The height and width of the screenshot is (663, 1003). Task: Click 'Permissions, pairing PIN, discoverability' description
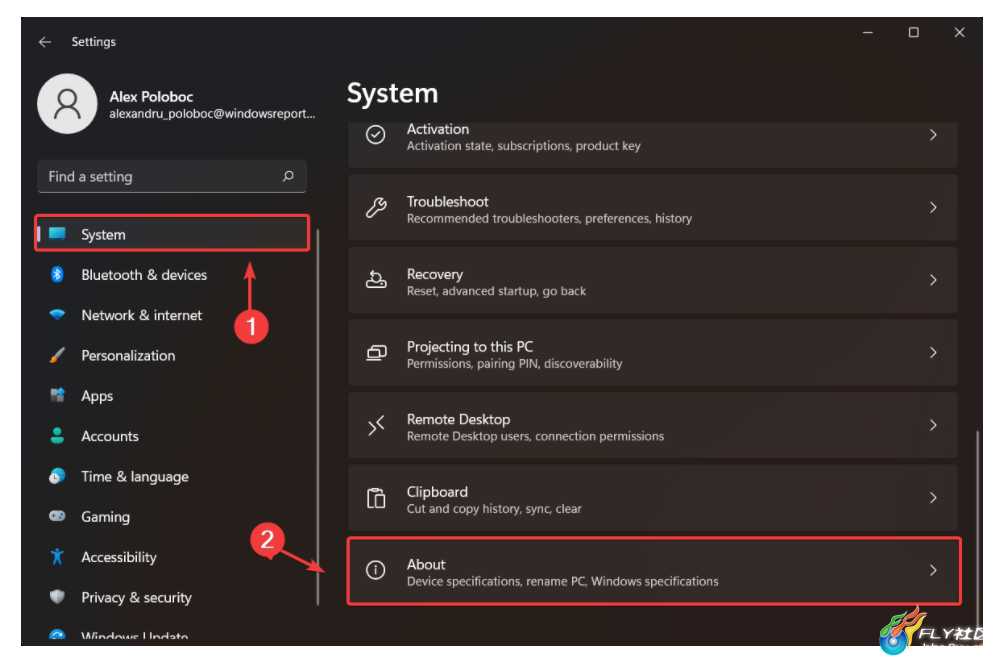pos(514,363)
